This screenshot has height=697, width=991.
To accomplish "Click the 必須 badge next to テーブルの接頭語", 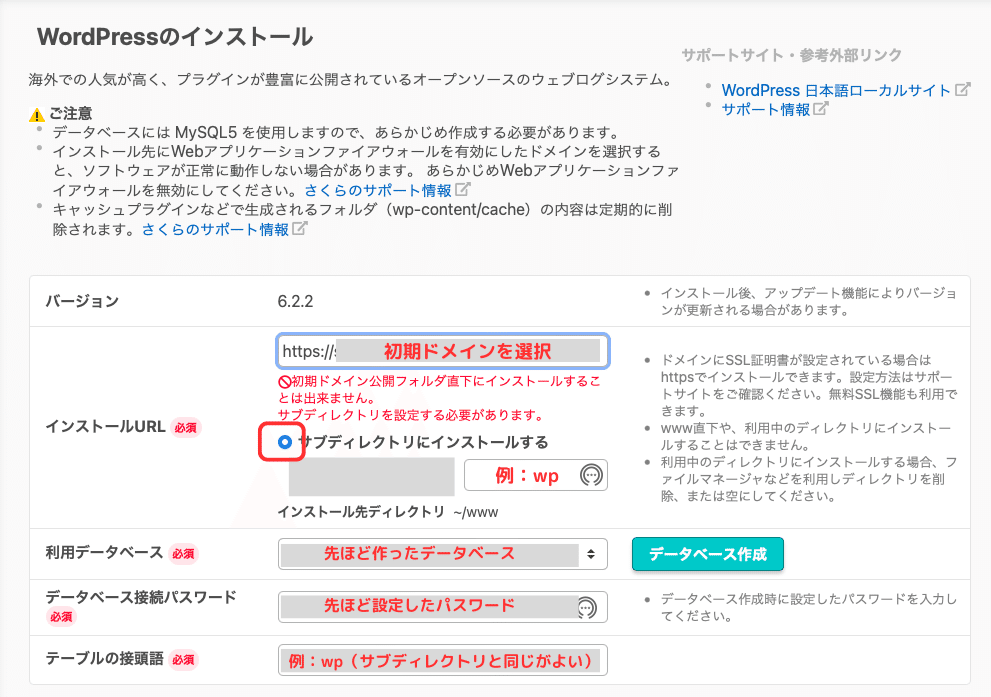I will (x=183, y=660).
